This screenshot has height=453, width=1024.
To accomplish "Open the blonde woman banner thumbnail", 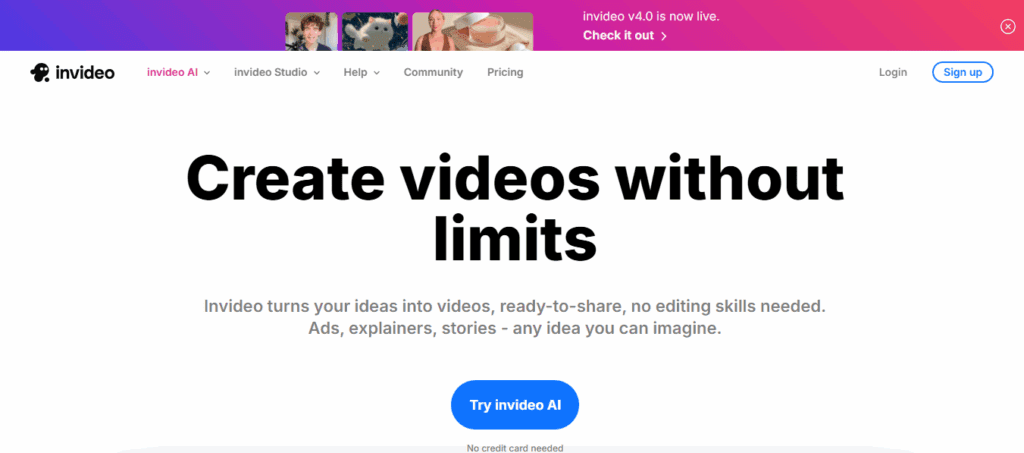I will 473,31.
